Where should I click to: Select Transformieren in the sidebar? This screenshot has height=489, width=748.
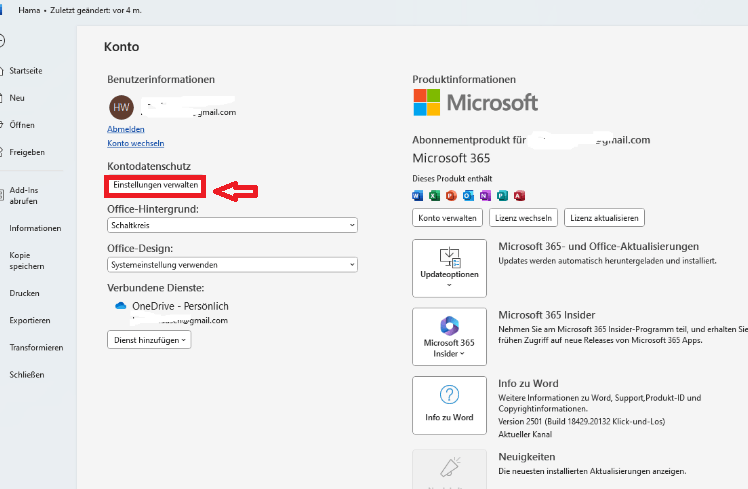pyautogui.click(x=36, y=348)
